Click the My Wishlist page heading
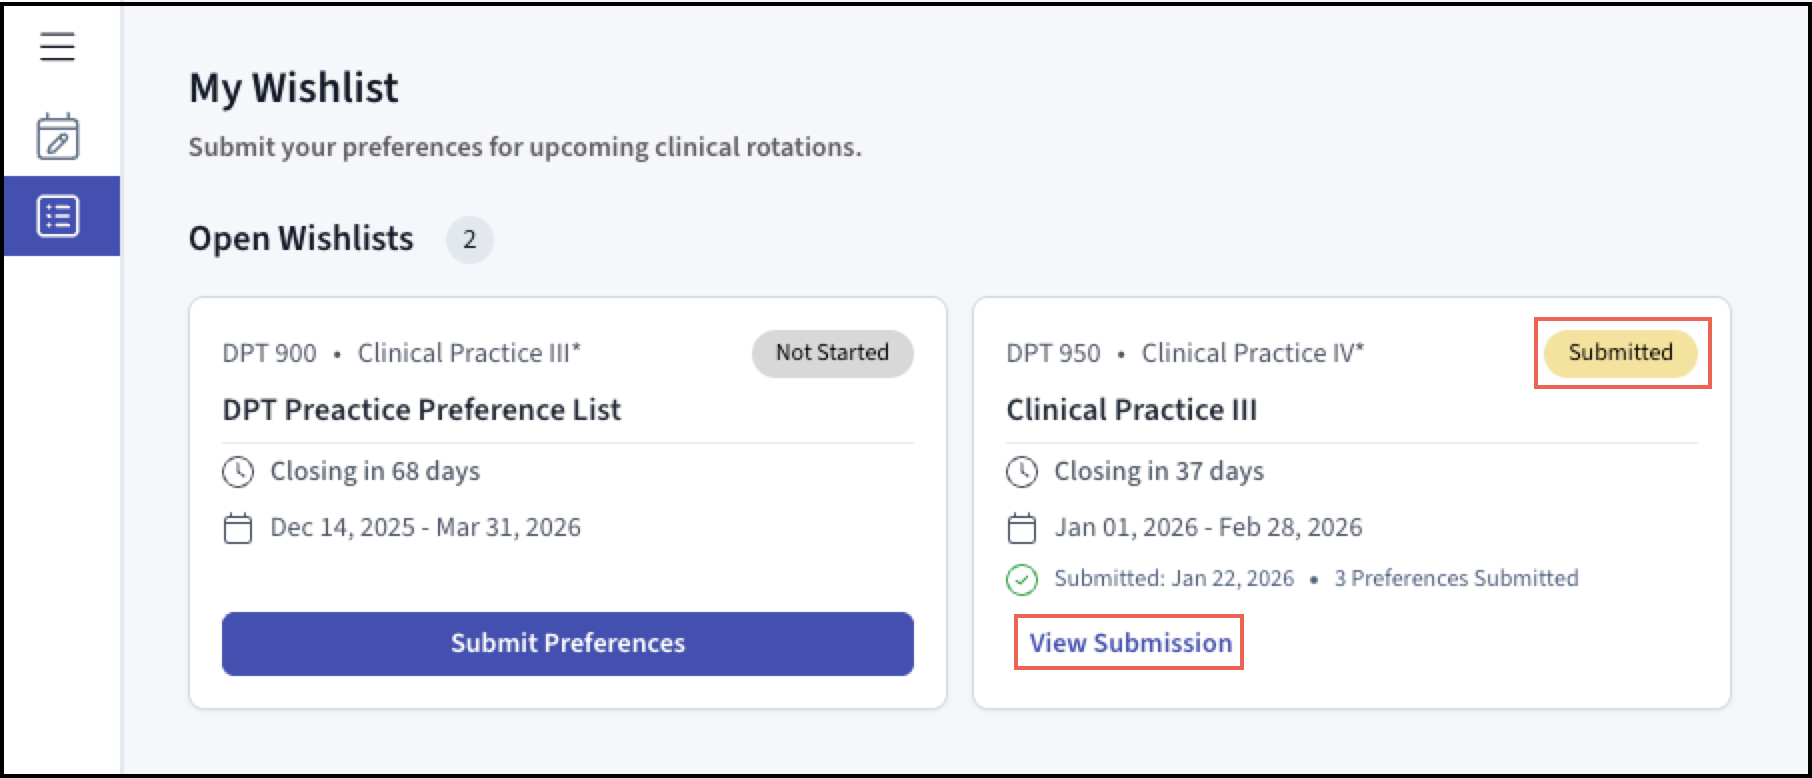The height and width of the screenshot is (778, 1812). [294, 88]
